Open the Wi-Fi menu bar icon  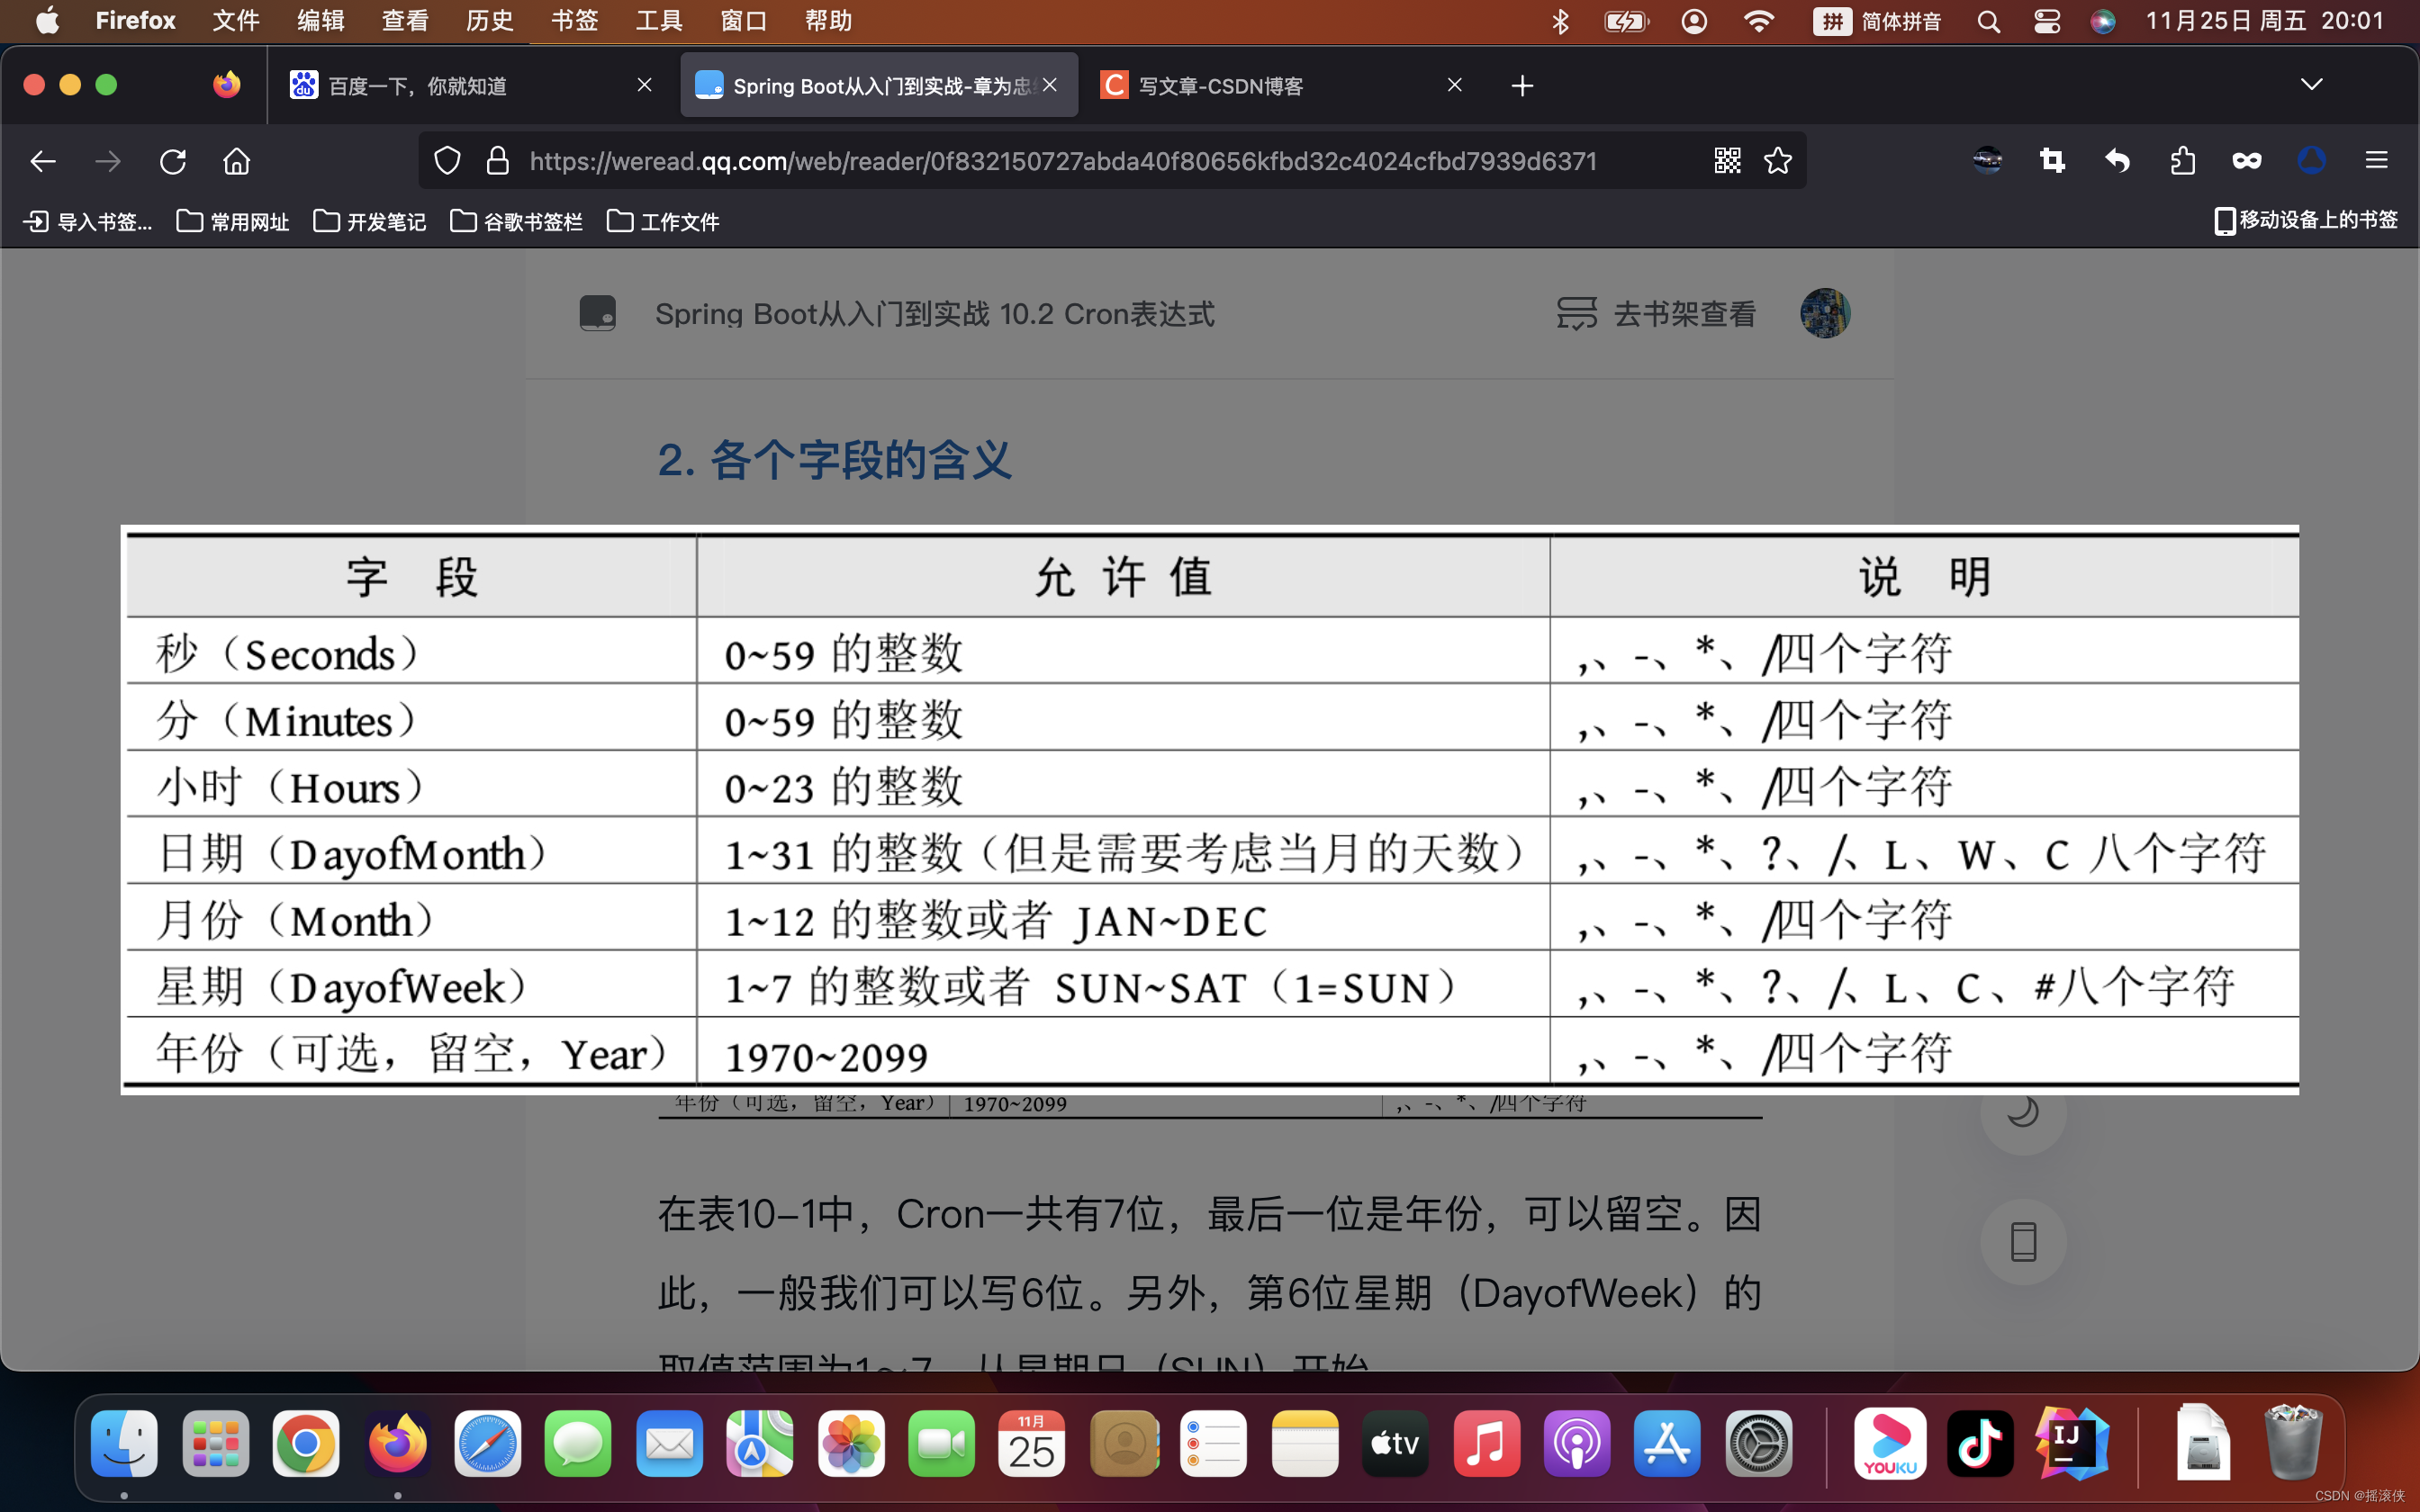(1758, 21)
